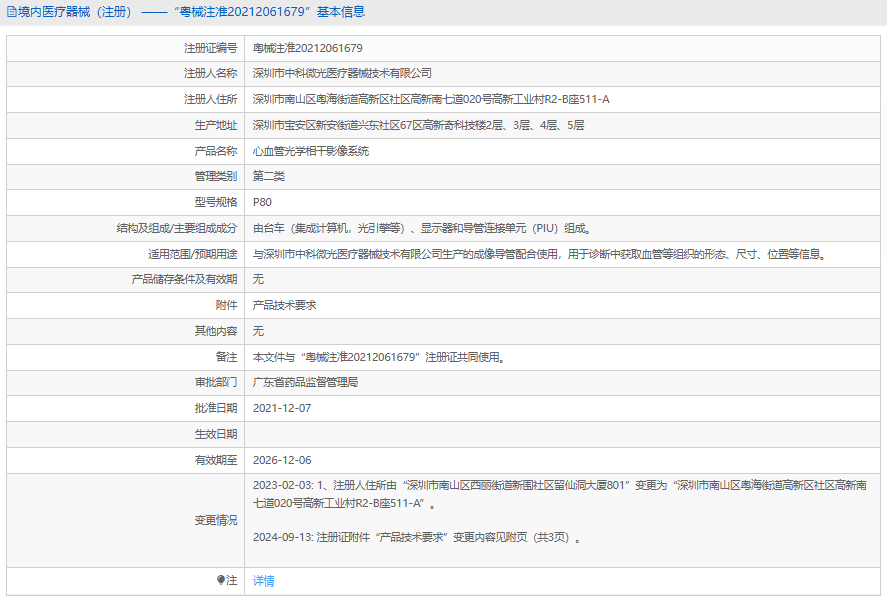Select management class value 第二类
The height and width of the screenshot is (603, 887).
tap(269, 176)
